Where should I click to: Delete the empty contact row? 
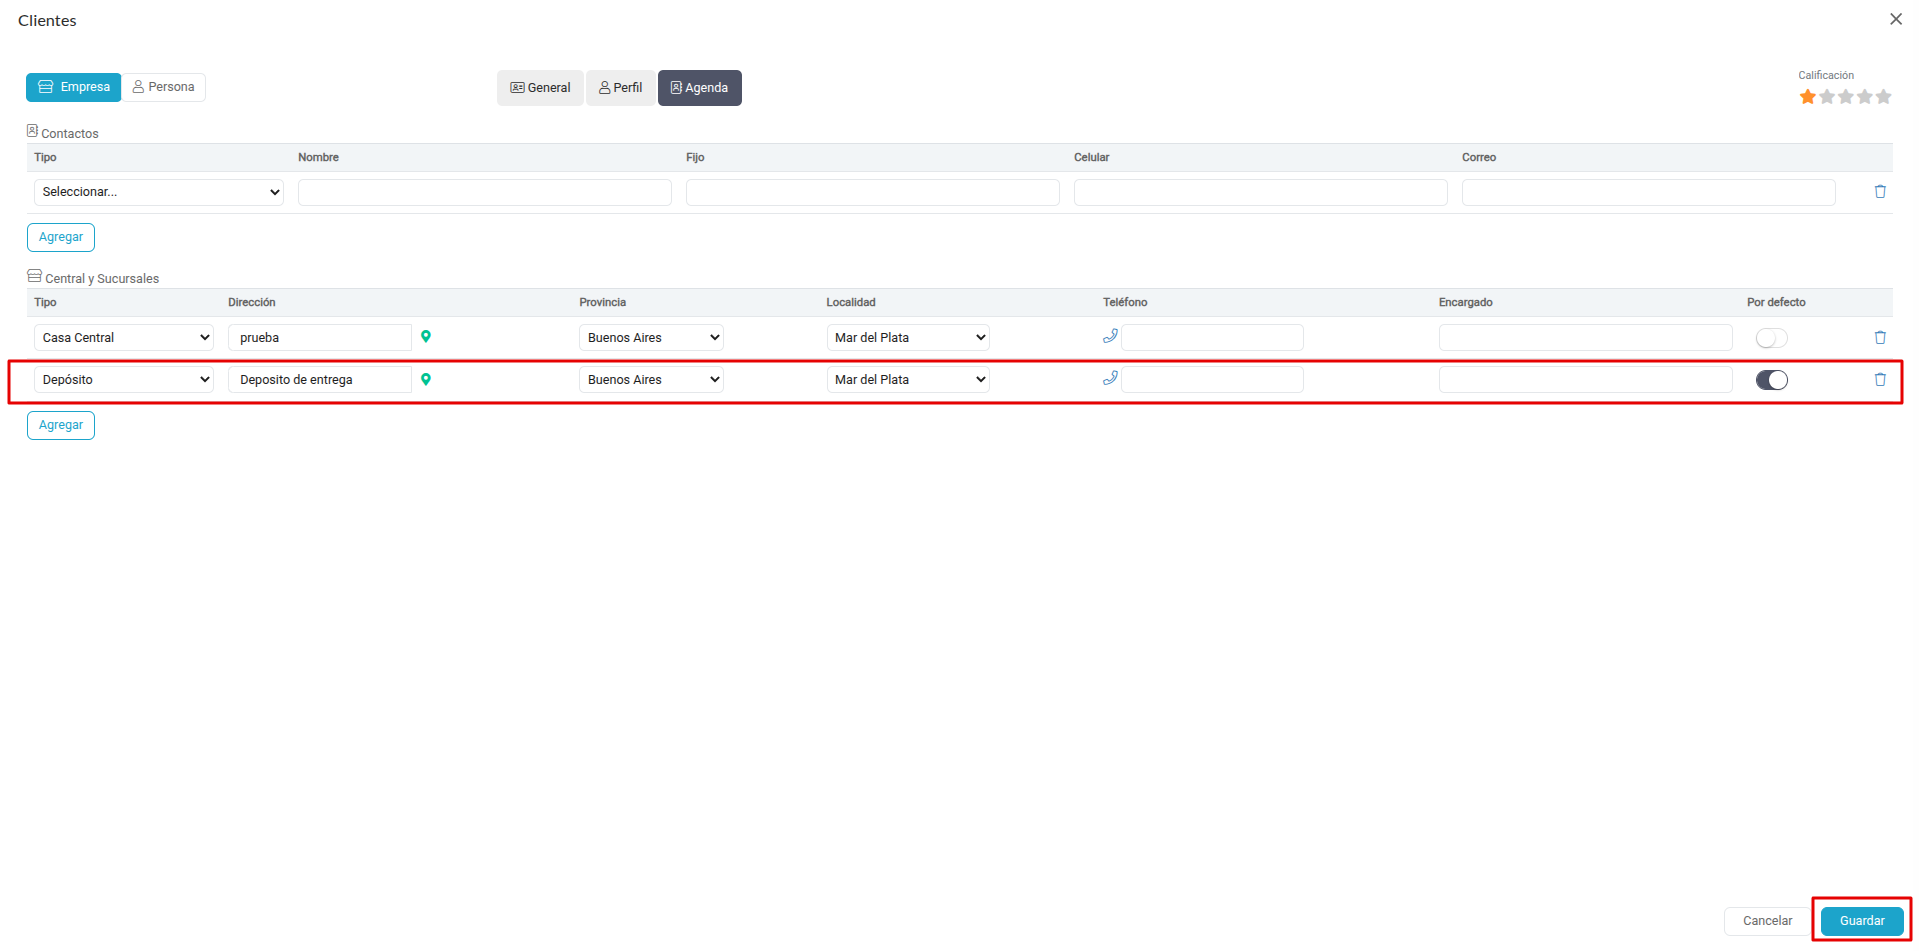click(1879, 192)
